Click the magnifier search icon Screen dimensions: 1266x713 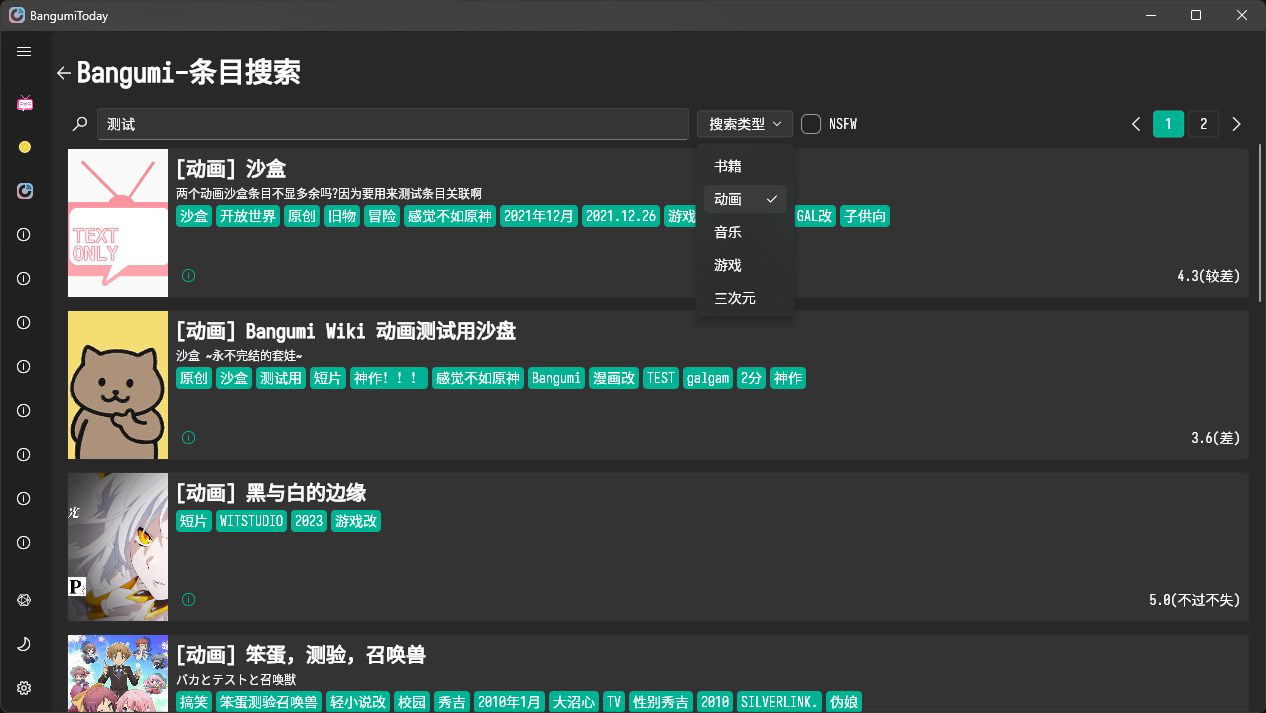coord(81,124)
